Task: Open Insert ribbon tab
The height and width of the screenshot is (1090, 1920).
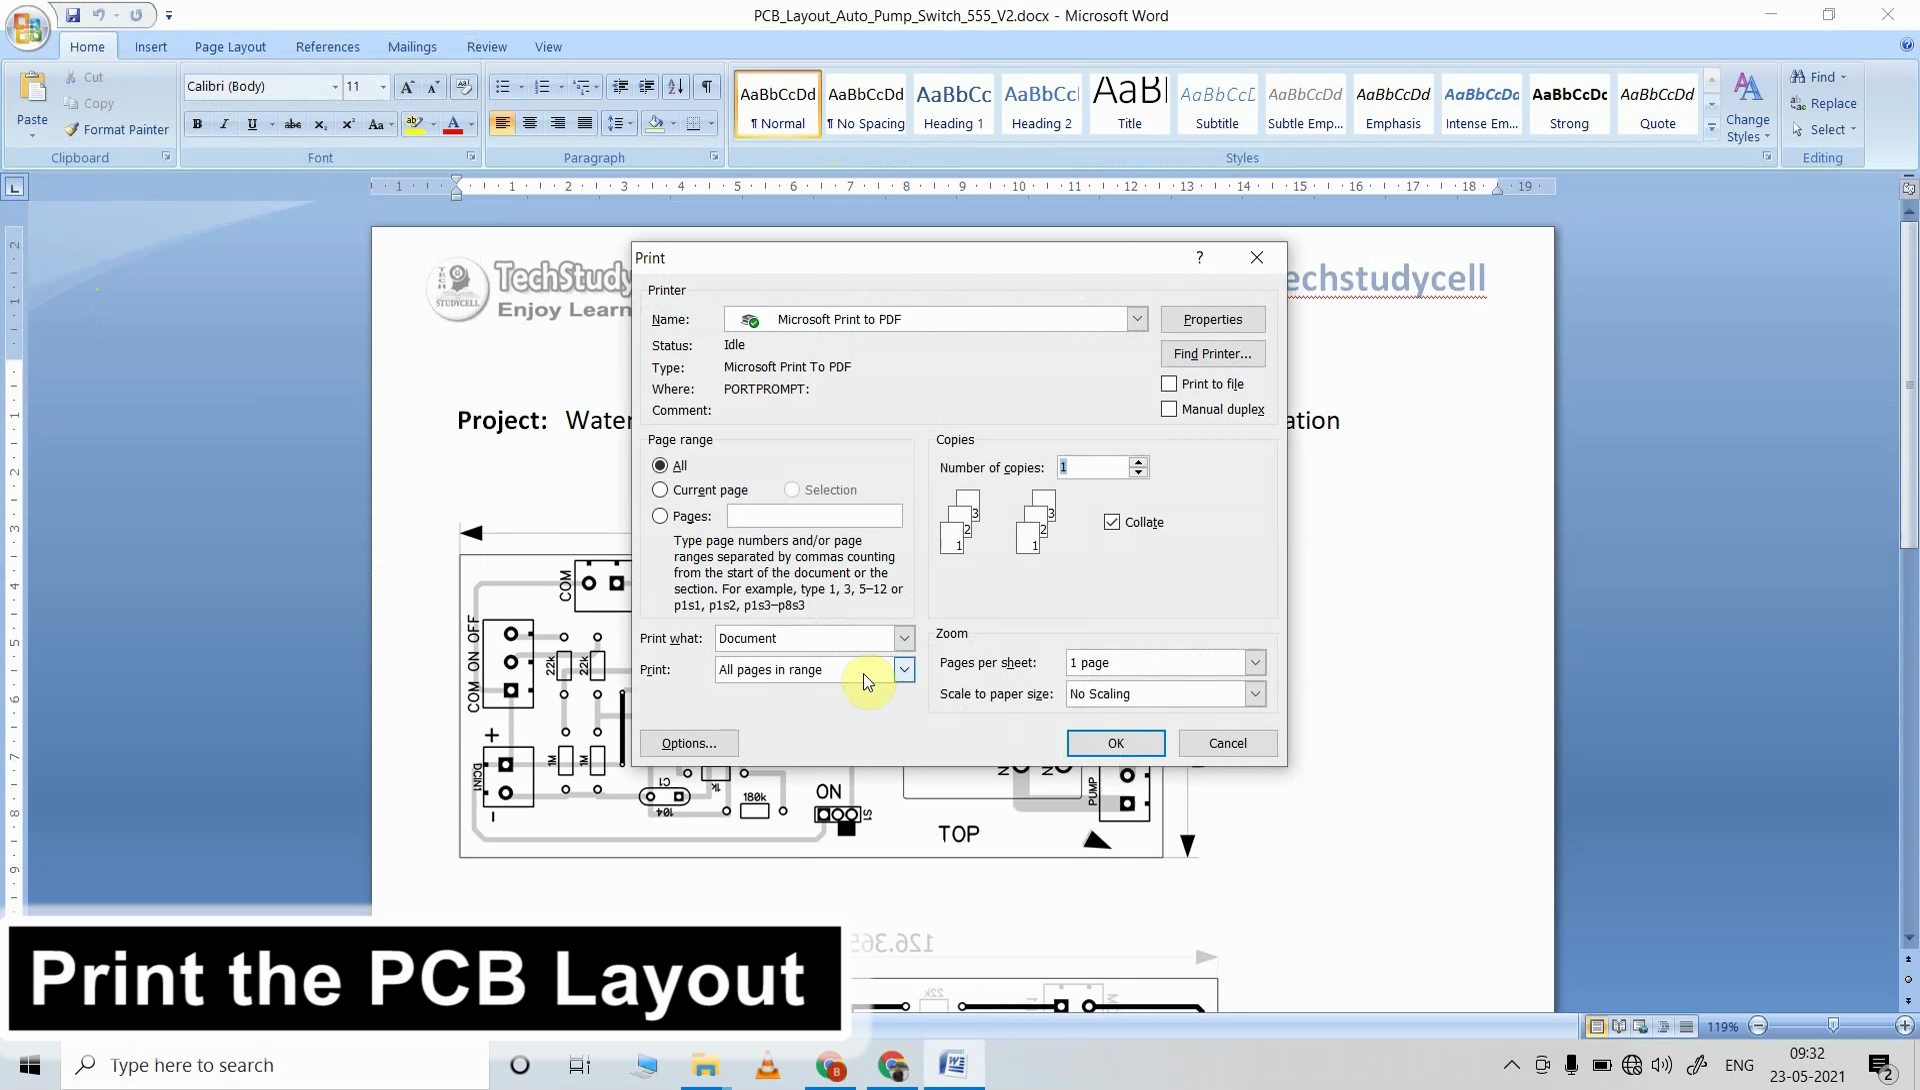Action: coord(151,47)
